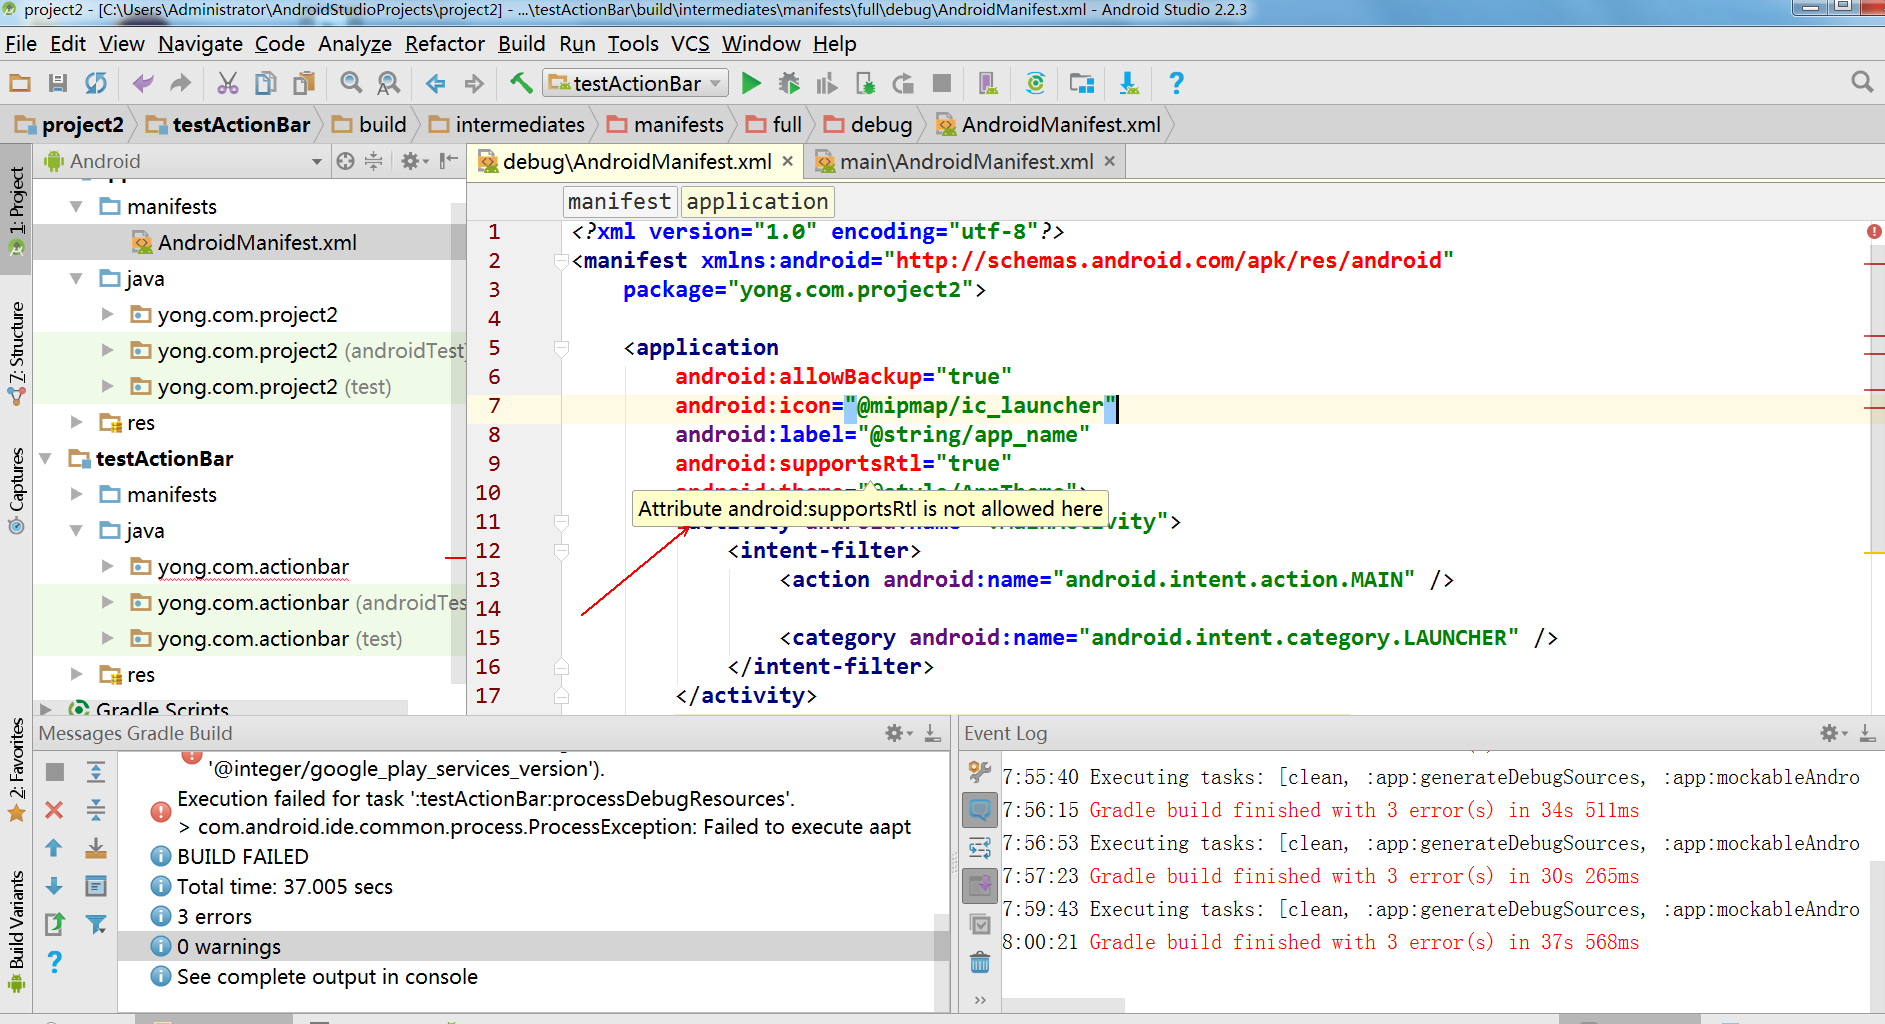Click See complete output in console
This screenshot has width=1885, height=1024.
[x=327, y=977]
